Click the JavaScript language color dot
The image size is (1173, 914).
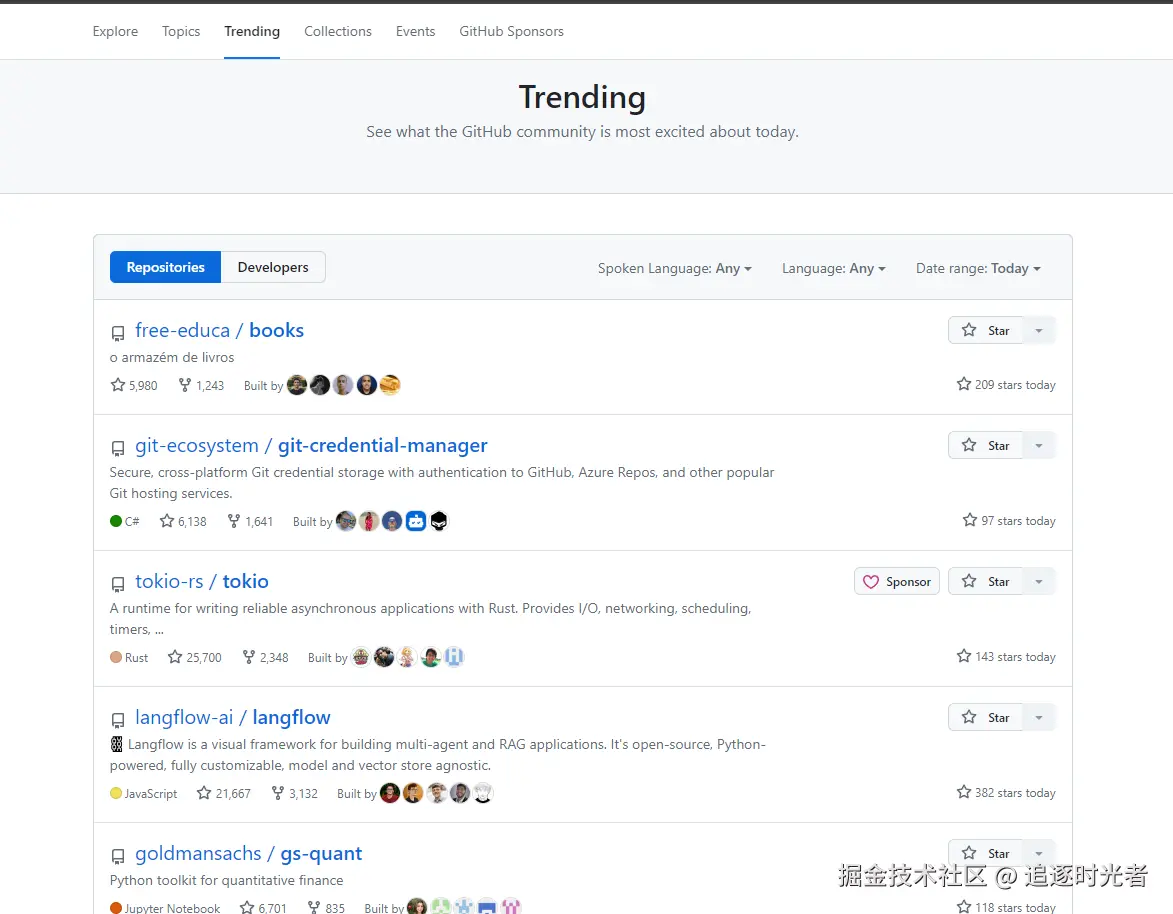point(116,794)
